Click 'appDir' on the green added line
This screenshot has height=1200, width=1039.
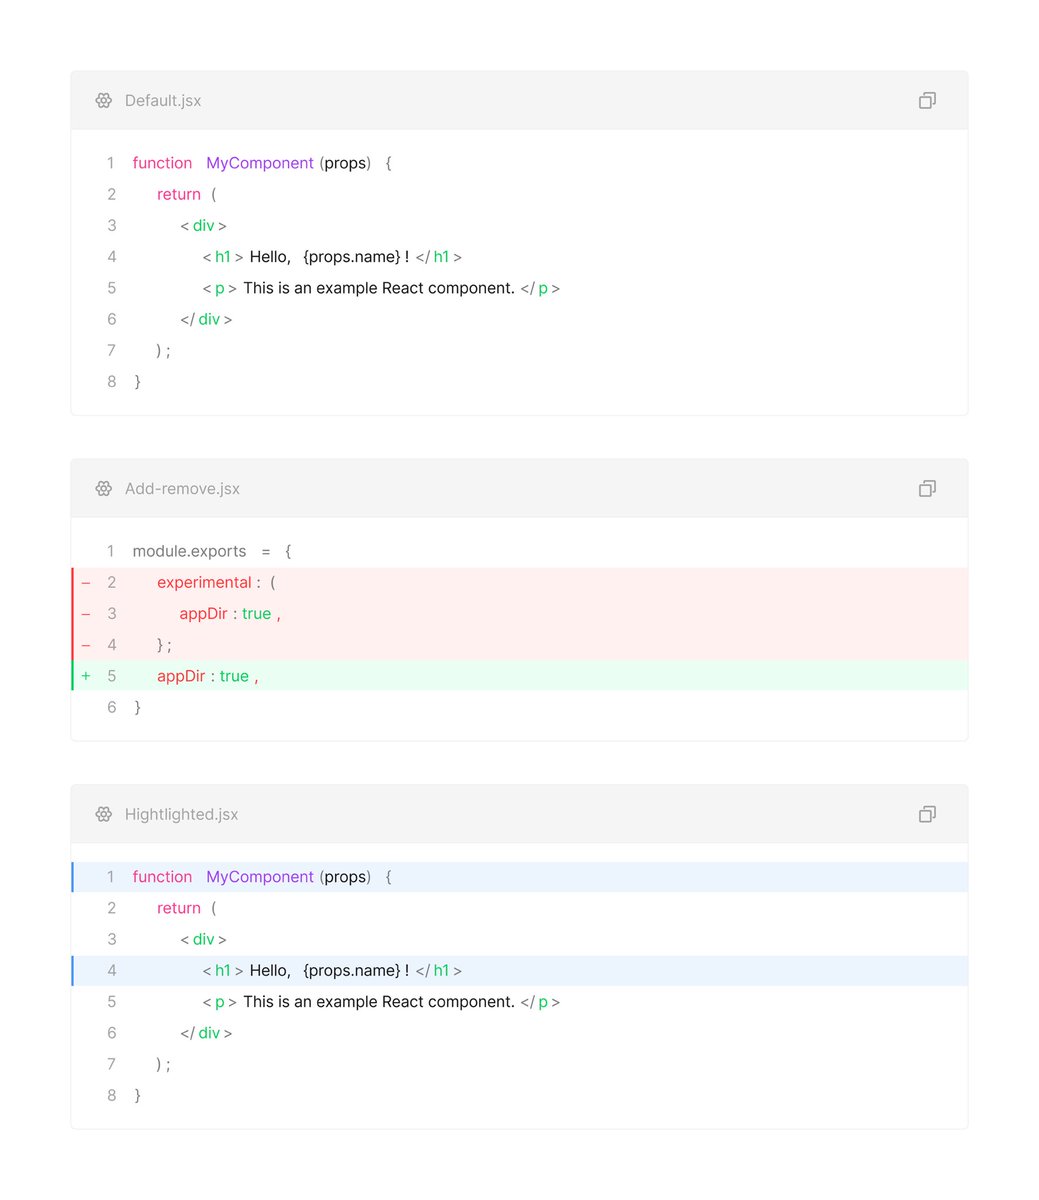point(181,676)
